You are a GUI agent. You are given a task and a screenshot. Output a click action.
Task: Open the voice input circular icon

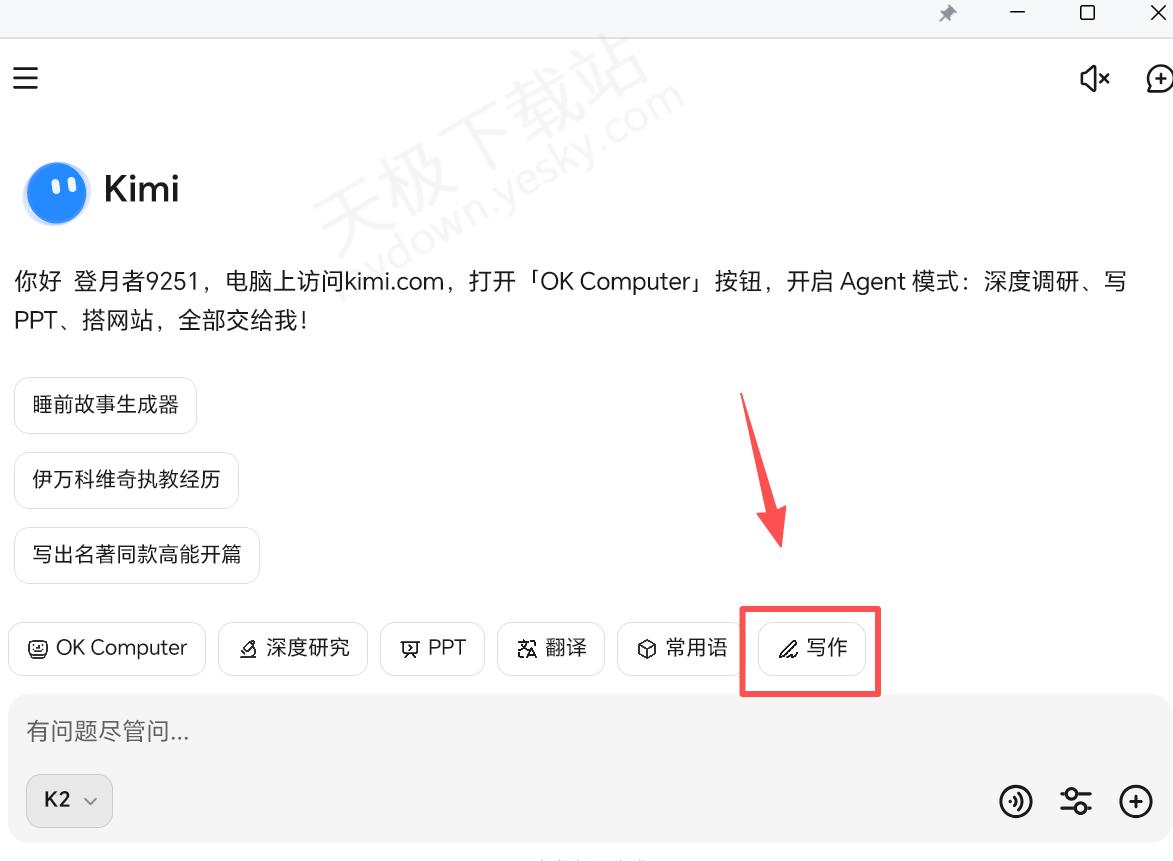(1015, 801)
